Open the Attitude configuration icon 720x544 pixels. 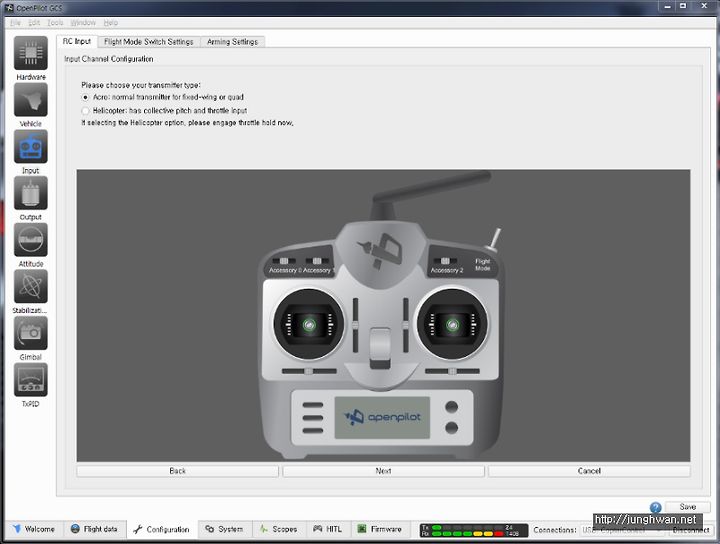pyautogui.click(x=30, y=240)
